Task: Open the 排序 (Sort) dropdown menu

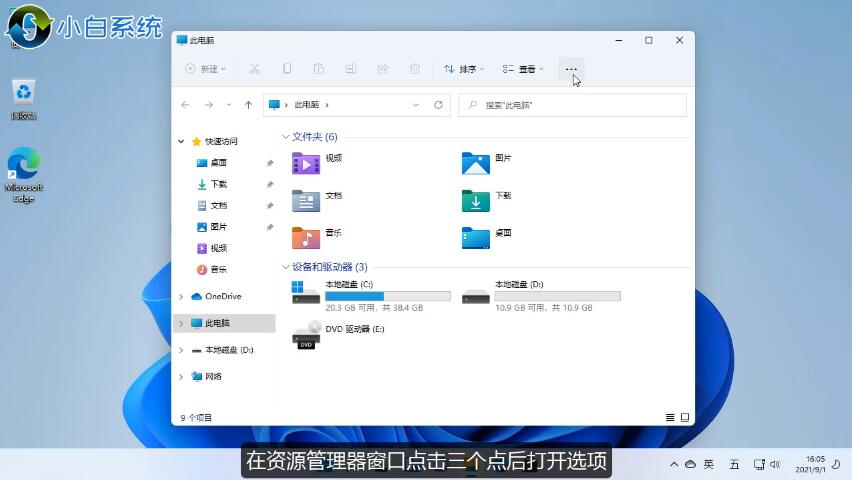Action: point(464,69)
